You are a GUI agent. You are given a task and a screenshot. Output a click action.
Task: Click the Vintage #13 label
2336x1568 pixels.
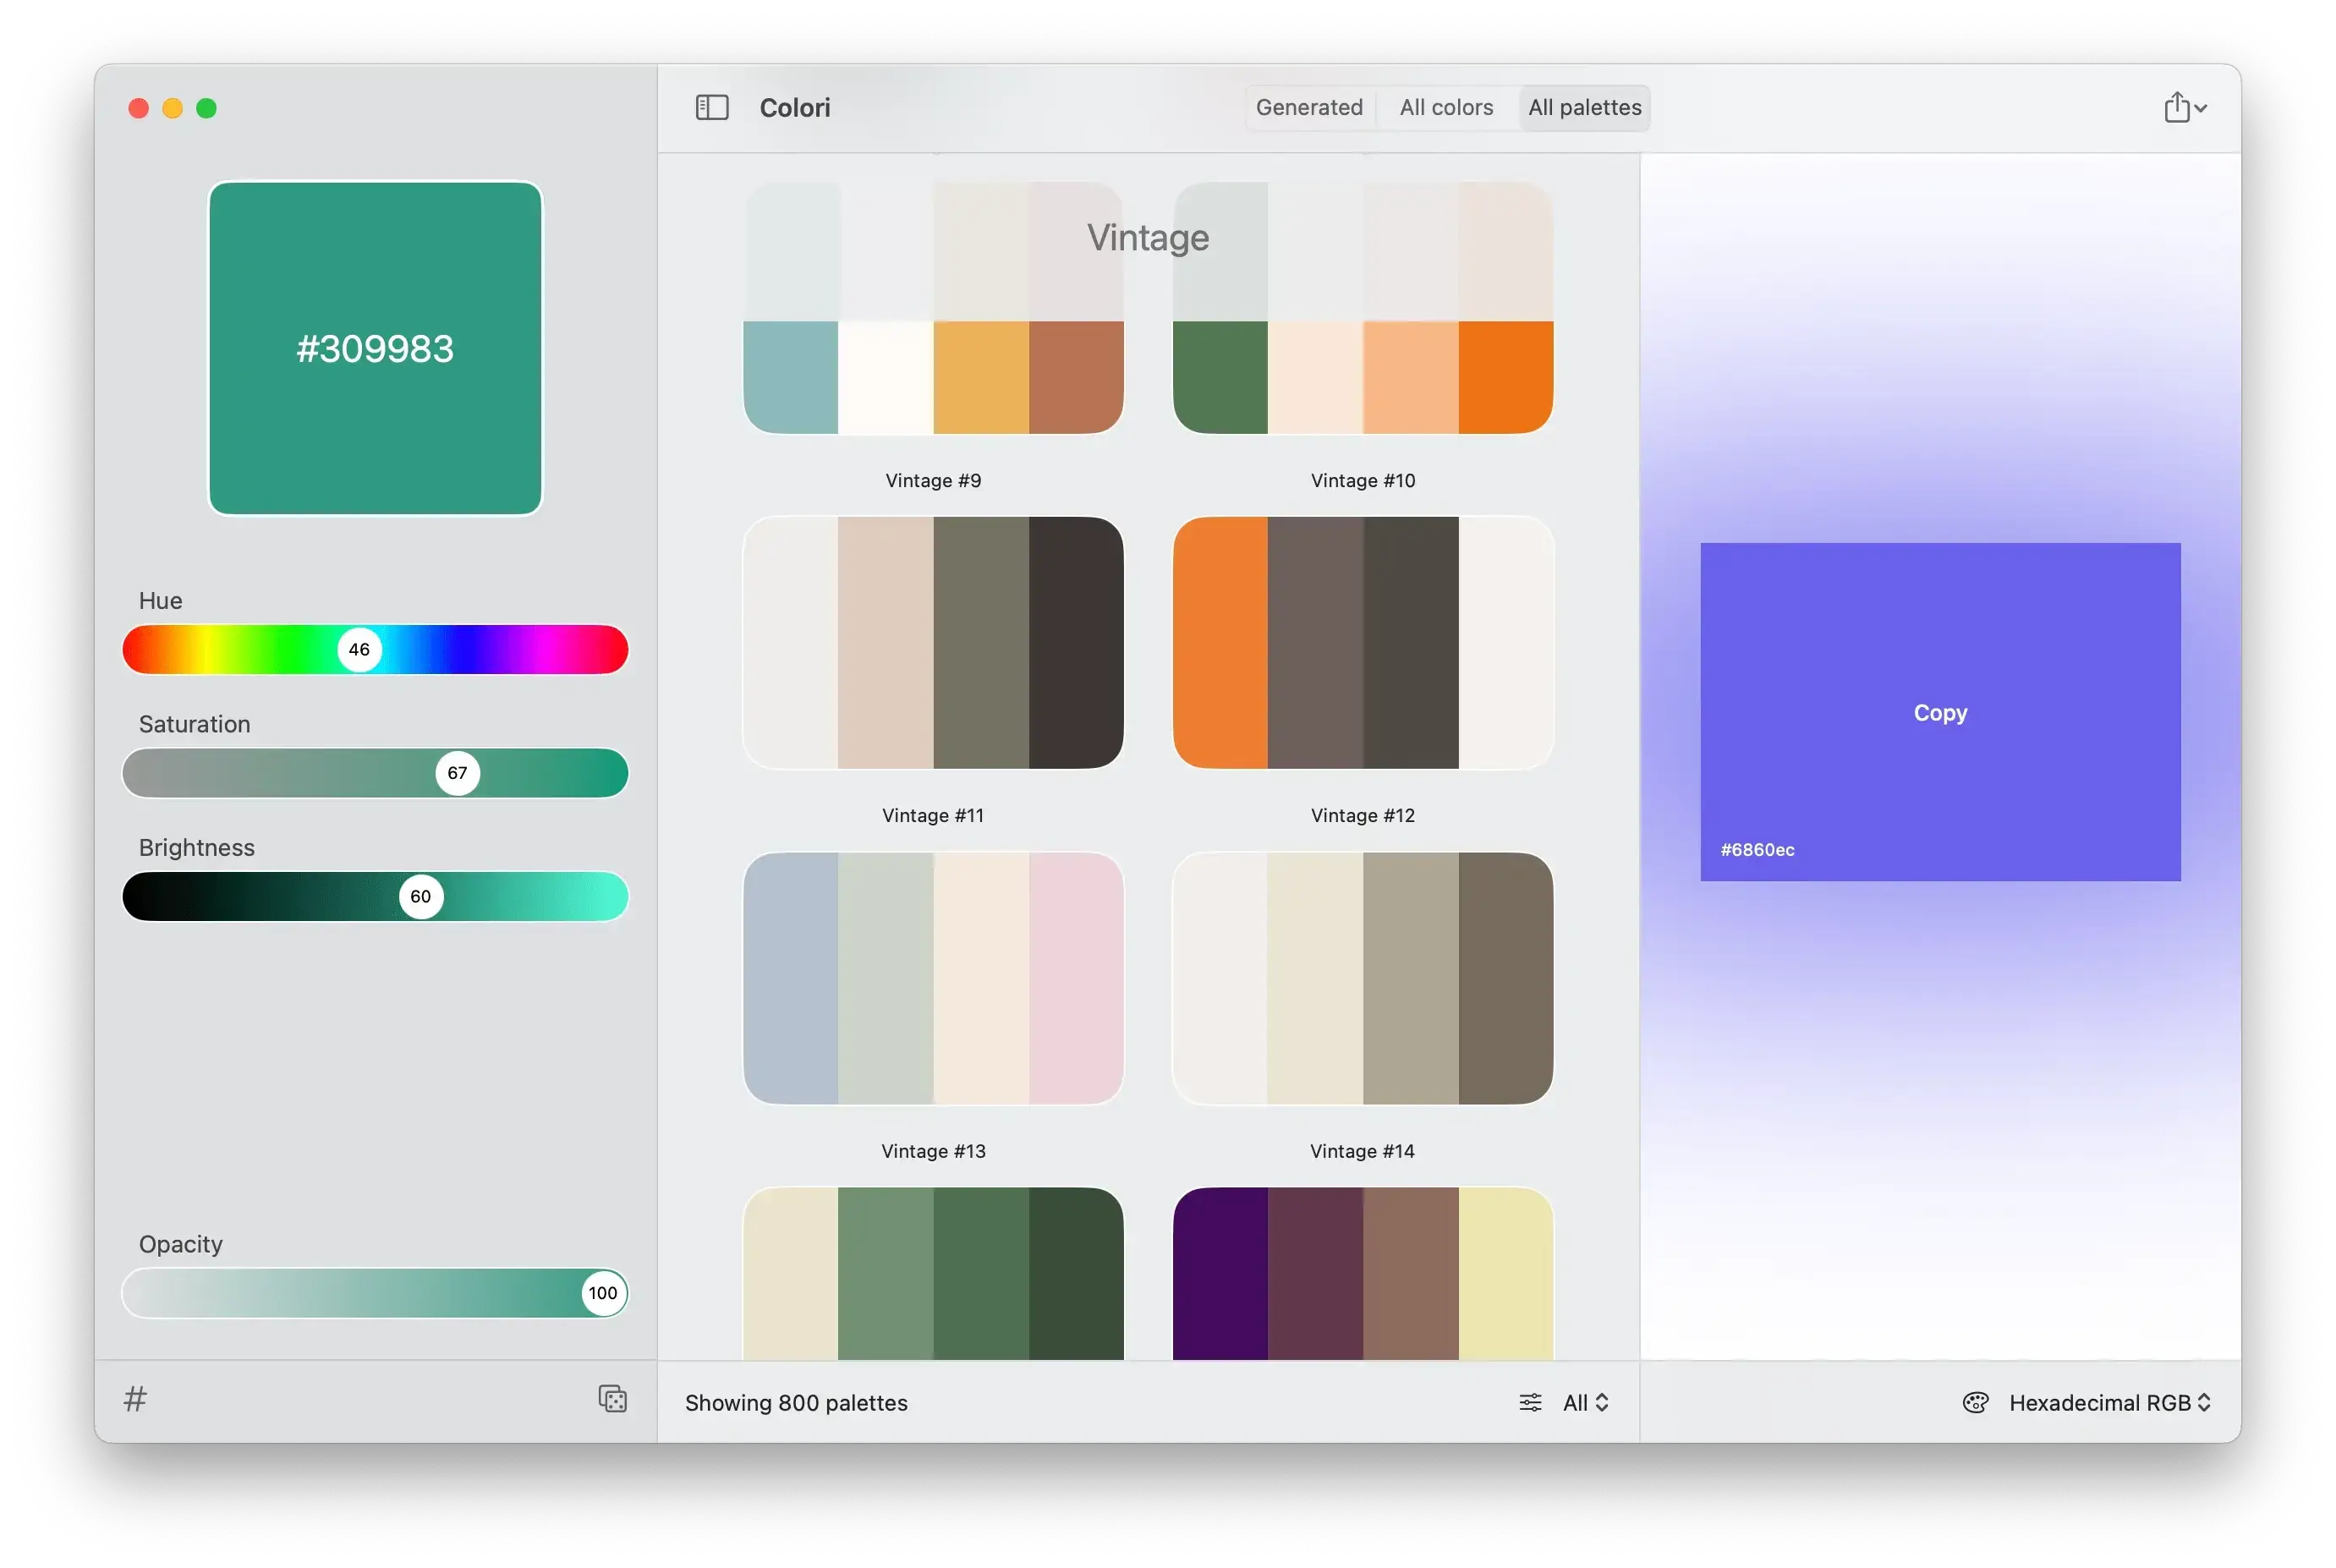(933, 1151)
